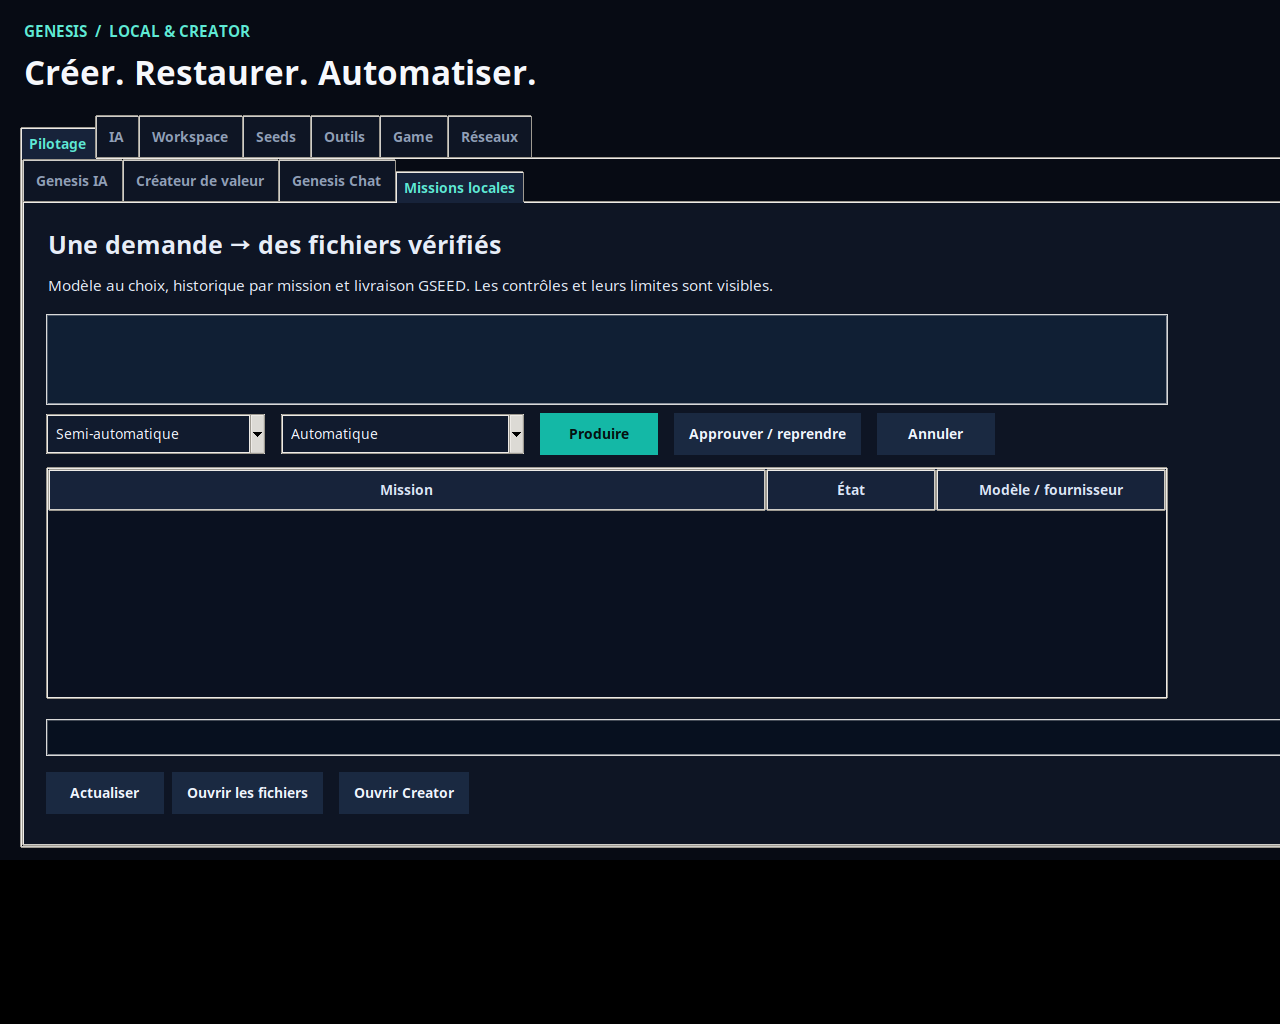This screenshot has height=1024, width=1280.
Task: Open the IA tab
Action: coord(117,137)
